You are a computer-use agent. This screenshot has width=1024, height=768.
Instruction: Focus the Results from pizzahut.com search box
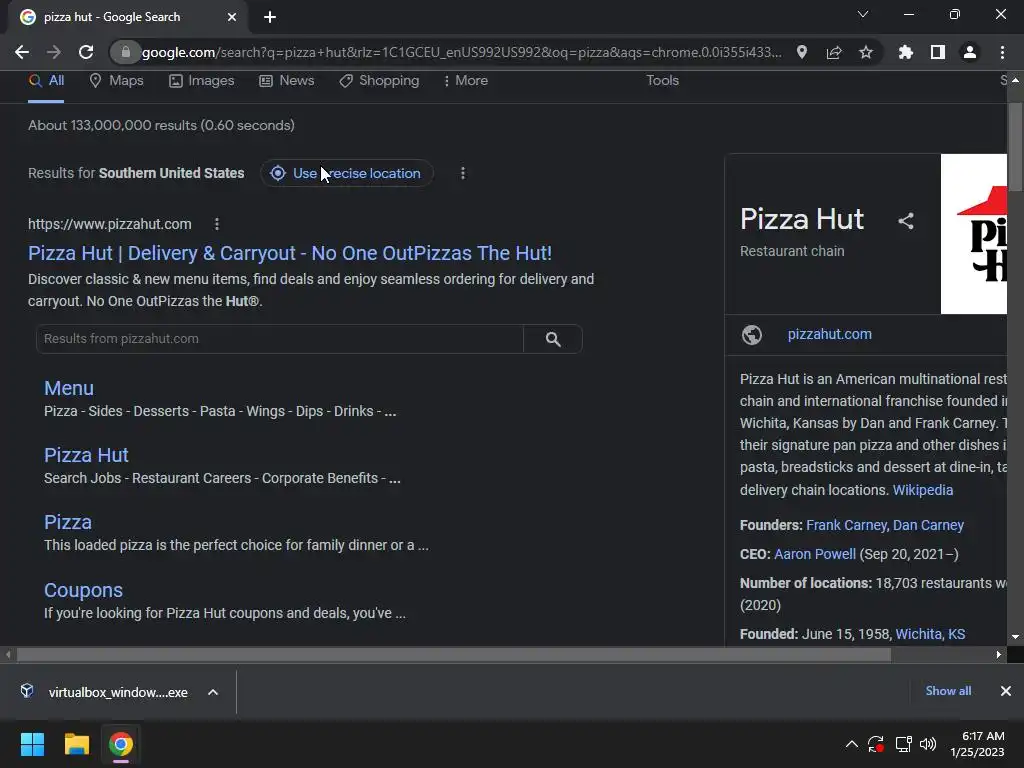click(280, 339)
